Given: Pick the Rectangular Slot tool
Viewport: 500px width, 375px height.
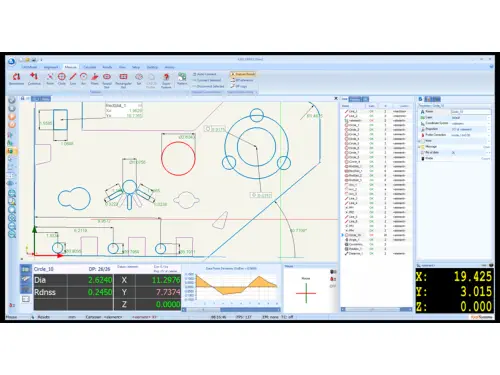Looking at the screenshot, I should click(x=123, y=80).
